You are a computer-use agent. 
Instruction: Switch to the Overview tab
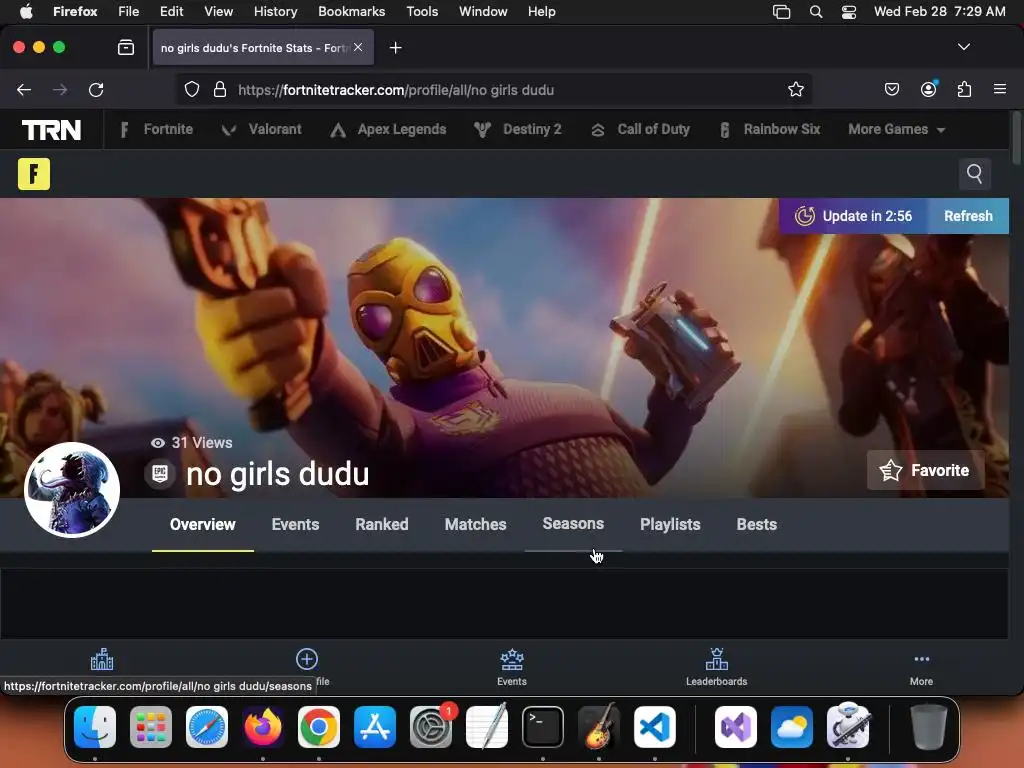tap(202, 524)
